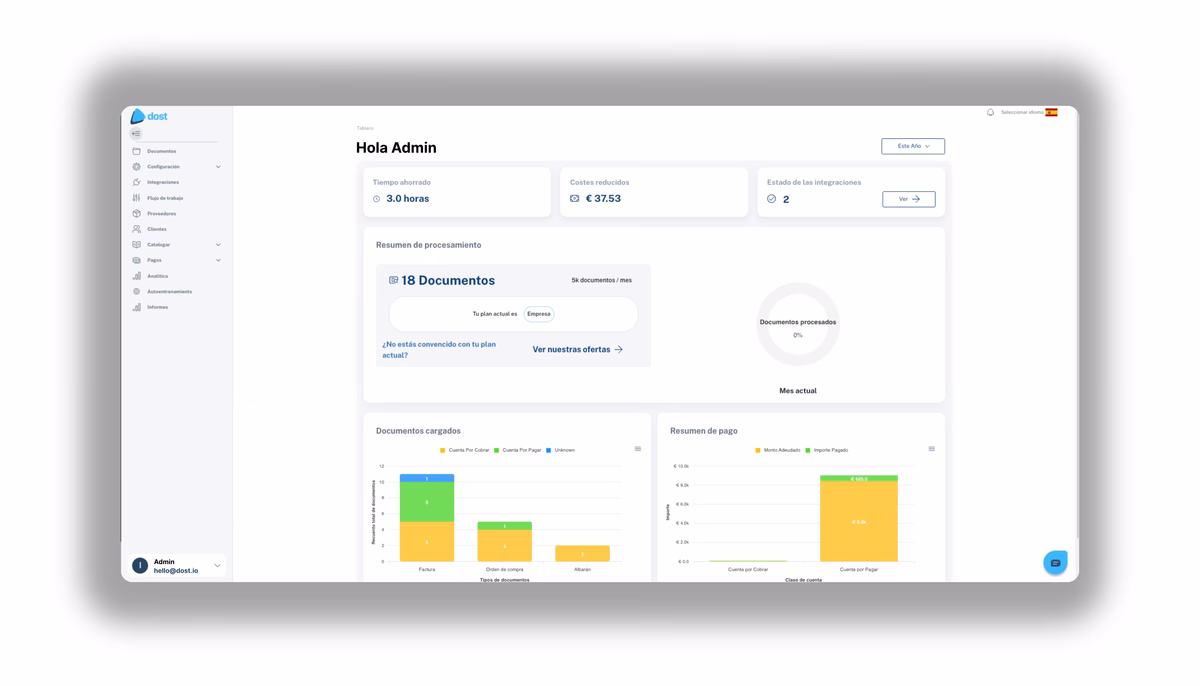Open the Documentos sidebar icon
This screenshot has width=1200, height=686.
[137, 151]
